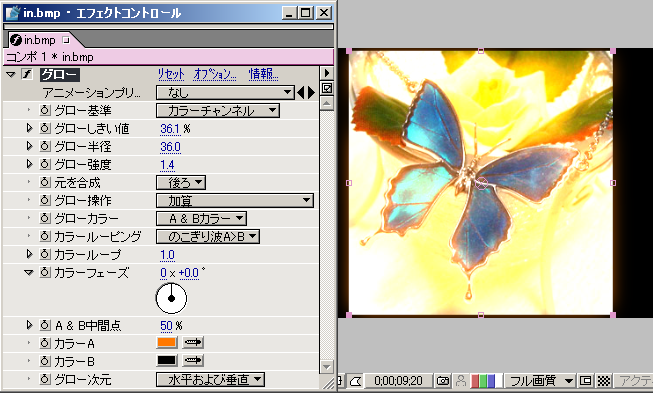Select the in.bmp effect controls tab
The image size is (653, 393).
(x=40, y=40)
